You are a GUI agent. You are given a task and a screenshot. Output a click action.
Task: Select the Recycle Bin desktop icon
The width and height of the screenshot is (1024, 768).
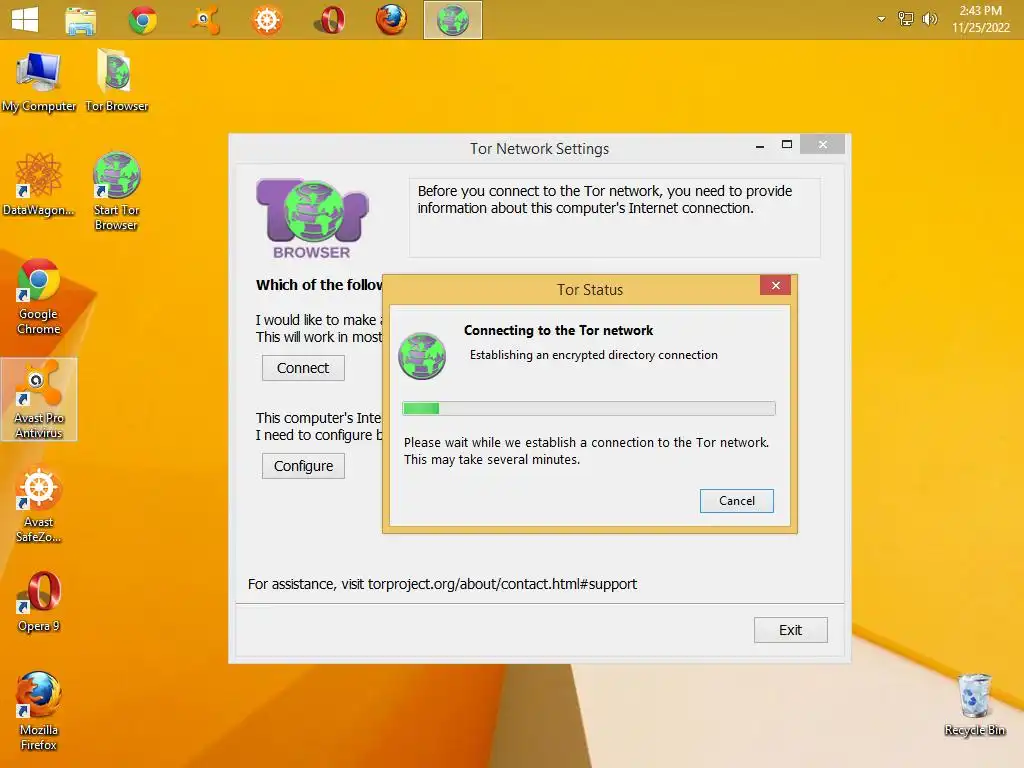point(974,705)
